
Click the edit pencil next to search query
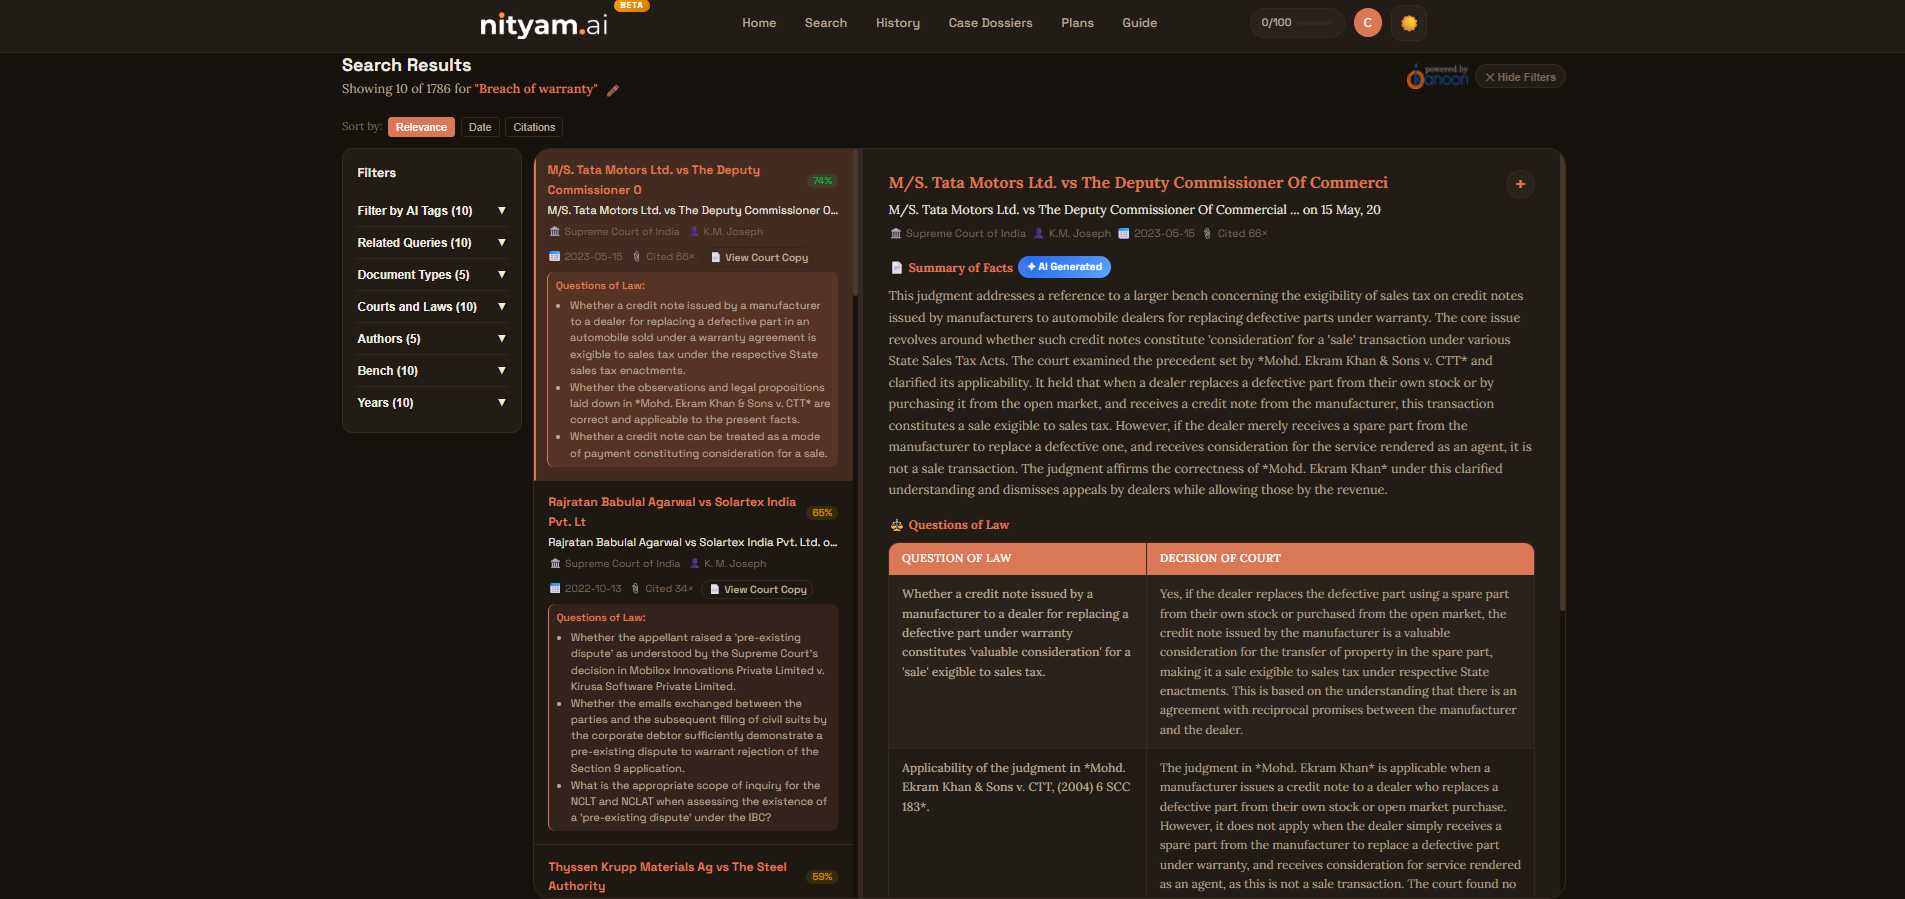click(613, 90)
